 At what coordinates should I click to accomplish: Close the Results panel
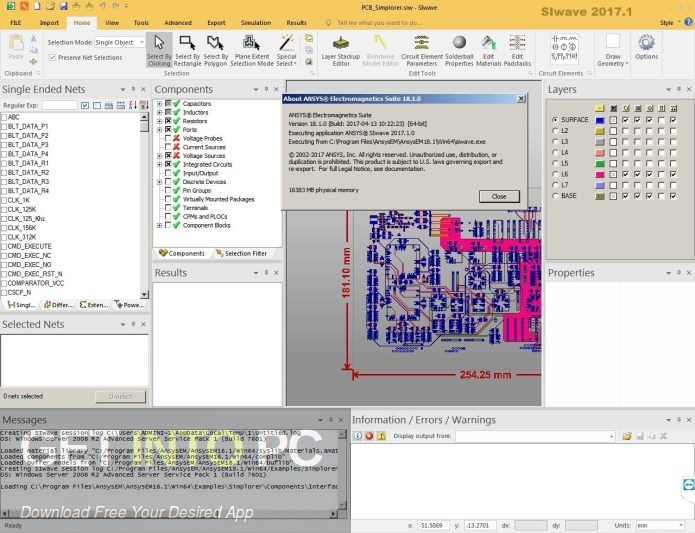click(x=276, y=273)
